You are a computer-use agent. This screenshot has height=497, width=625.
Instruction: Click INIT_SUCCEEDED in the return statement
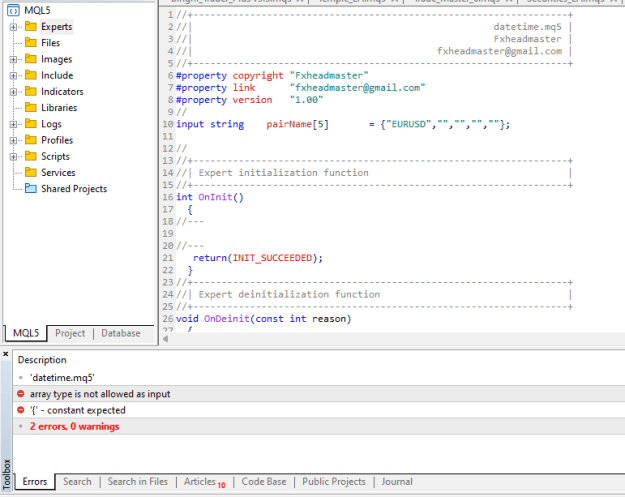(272, 258)
